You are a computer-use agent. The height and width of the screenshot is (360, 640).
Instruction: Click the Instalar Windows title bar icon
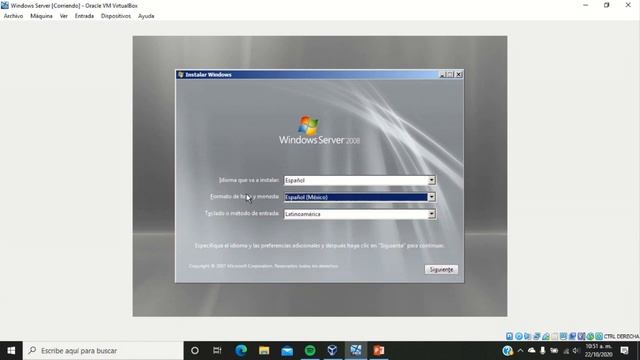pyautogui.click(x=181, y=75)
